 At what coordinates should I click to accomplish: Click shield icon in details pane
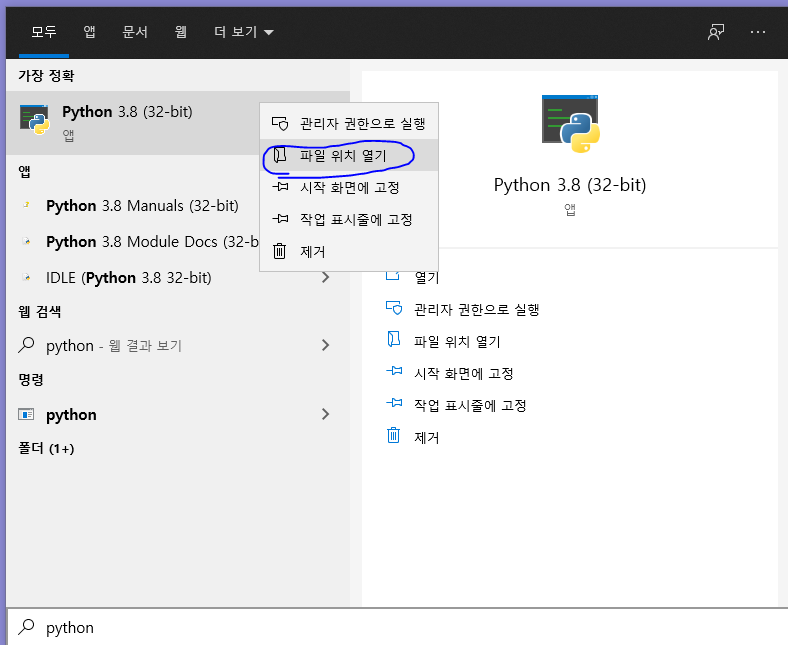pos(394,308)
